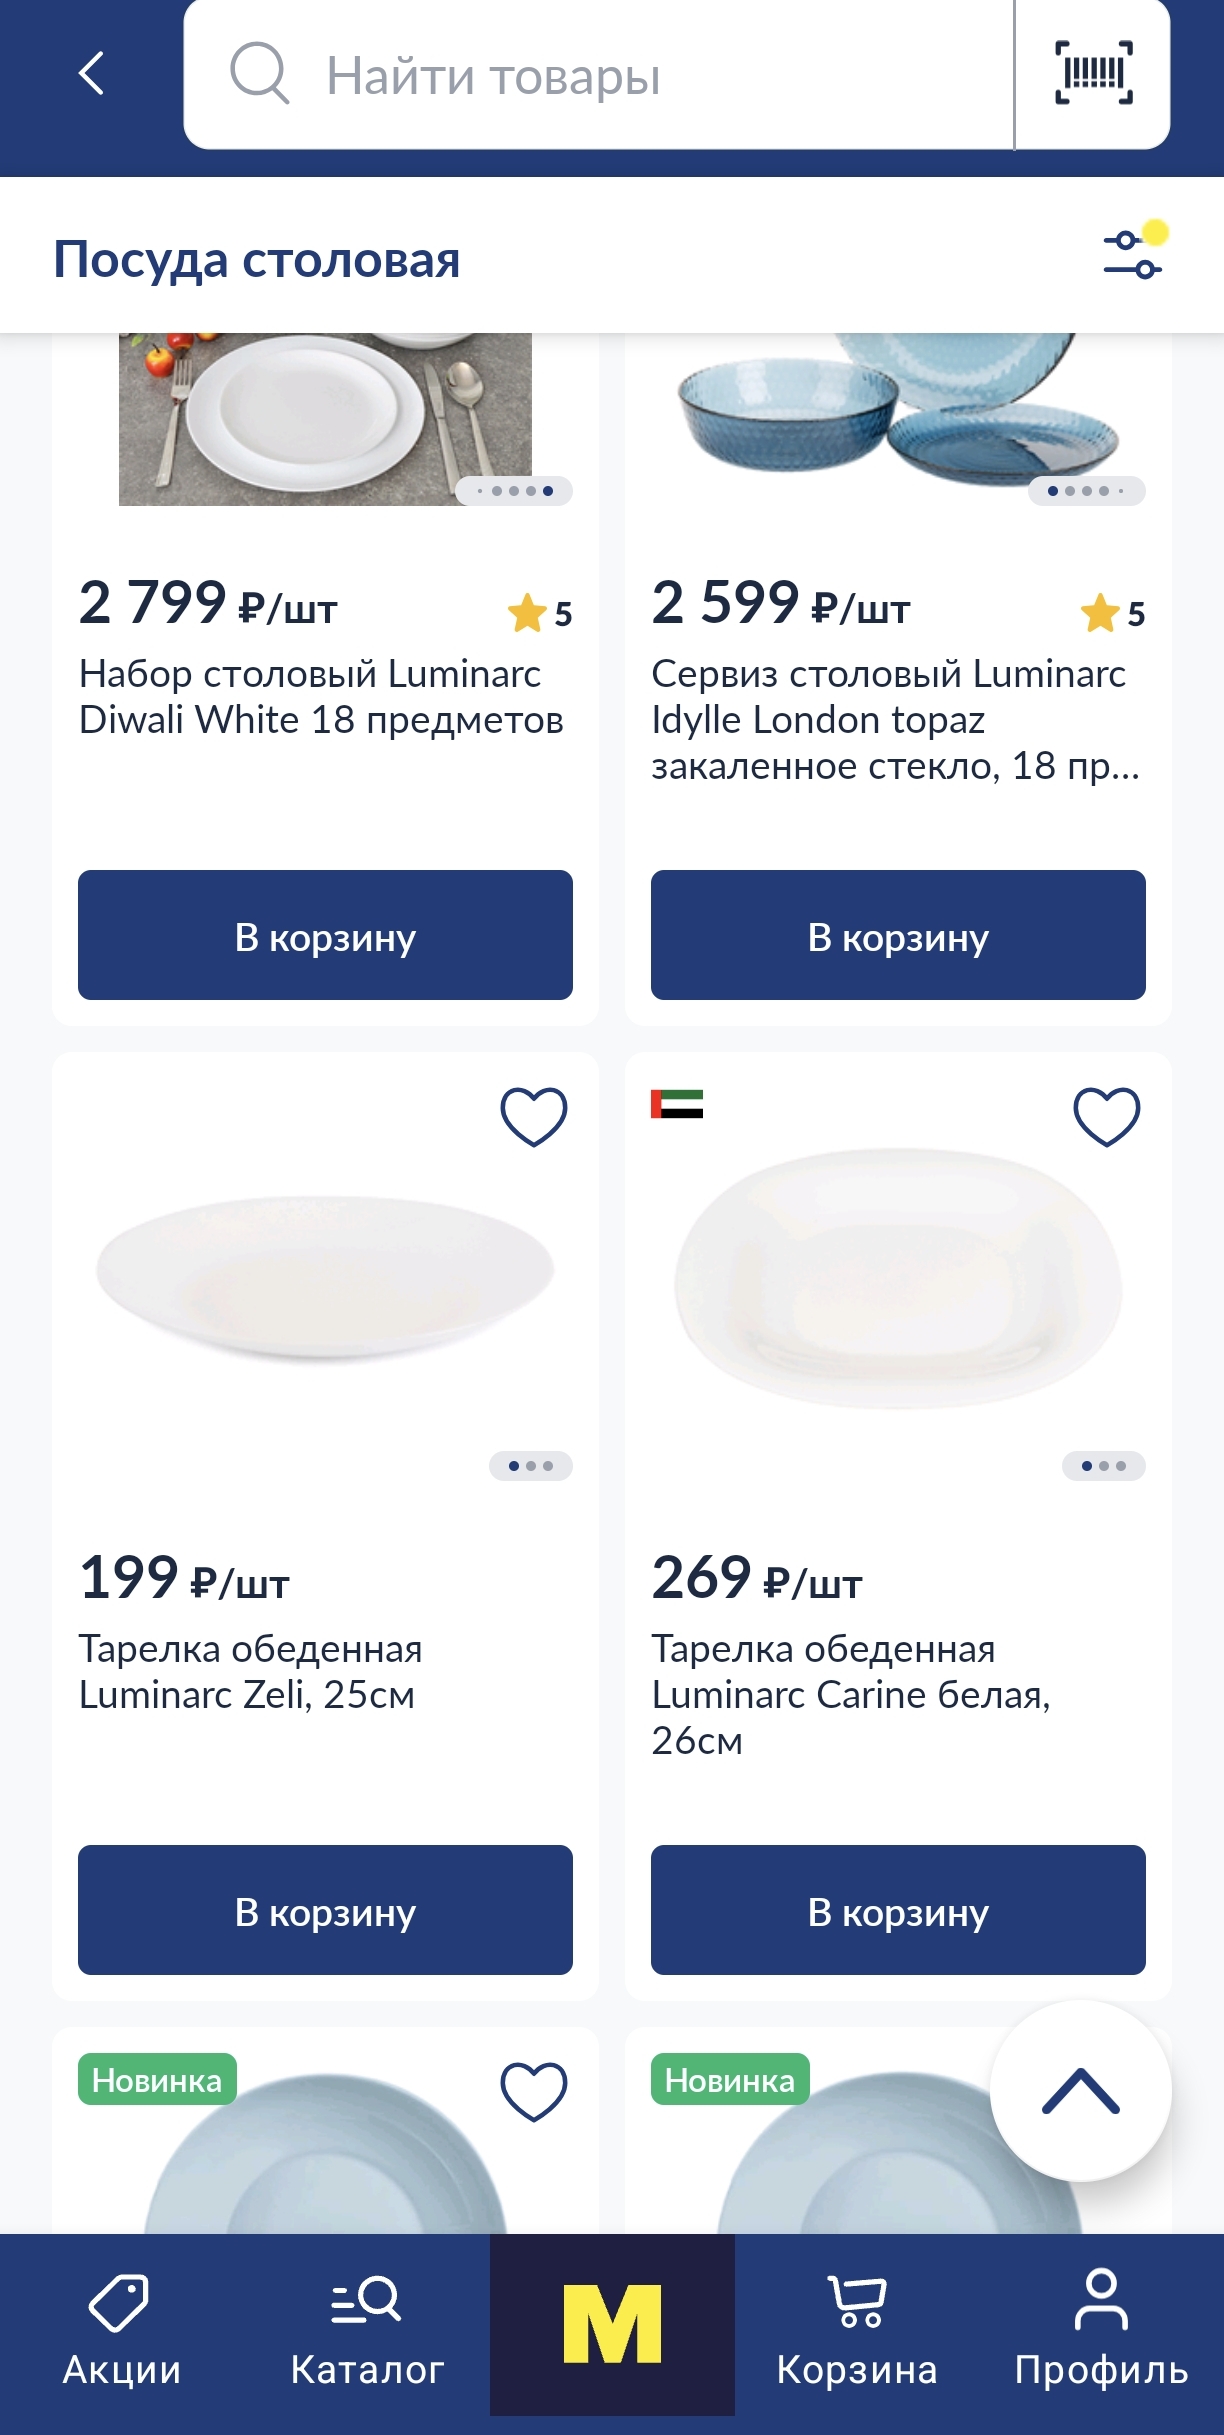Add Luminarc Carine 26см plate to cart

pyautogui.click(x=898, y=1910)
